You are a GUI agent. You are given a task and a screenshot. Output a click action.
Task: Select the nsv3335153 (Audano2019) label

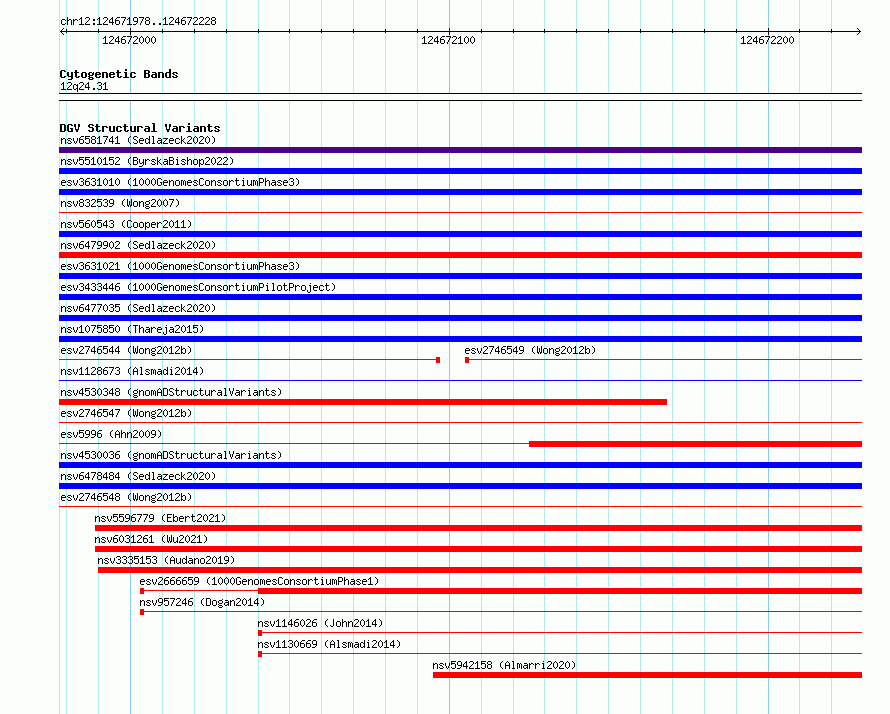(x=166, y=560)
